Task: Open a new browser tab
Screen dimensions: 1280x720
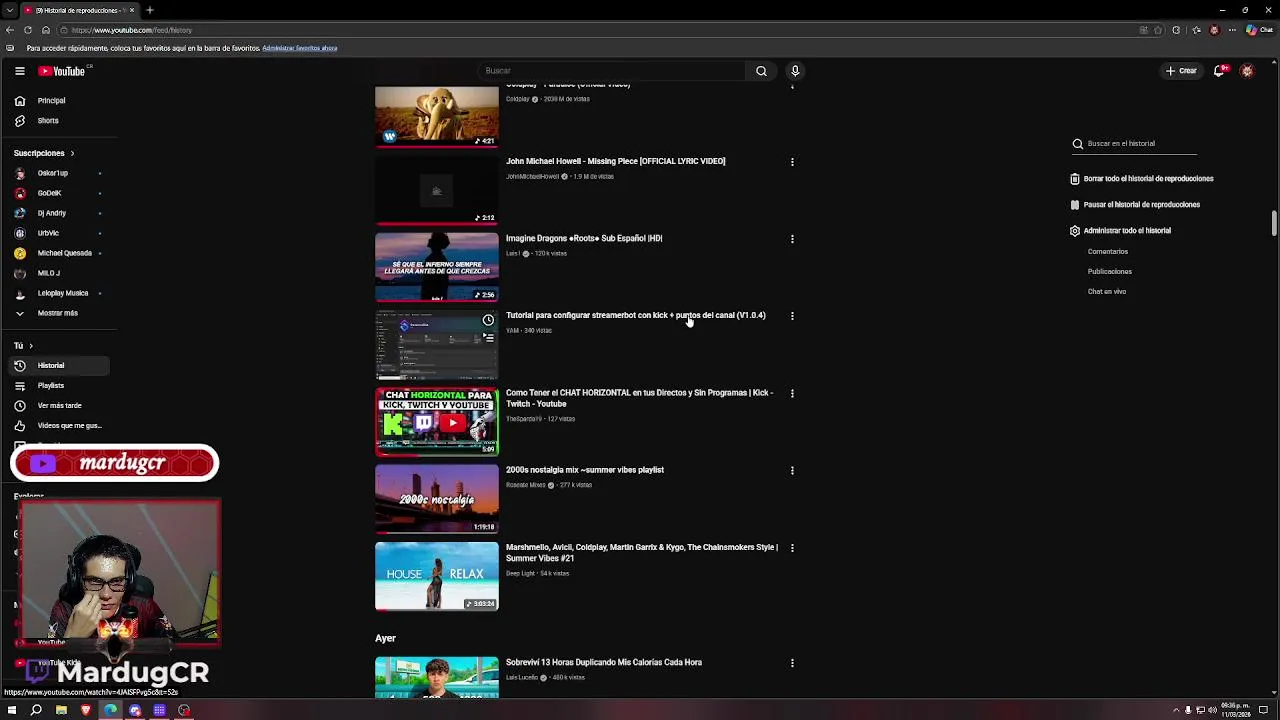Action: pyautogui.click(x=149, y=10)
